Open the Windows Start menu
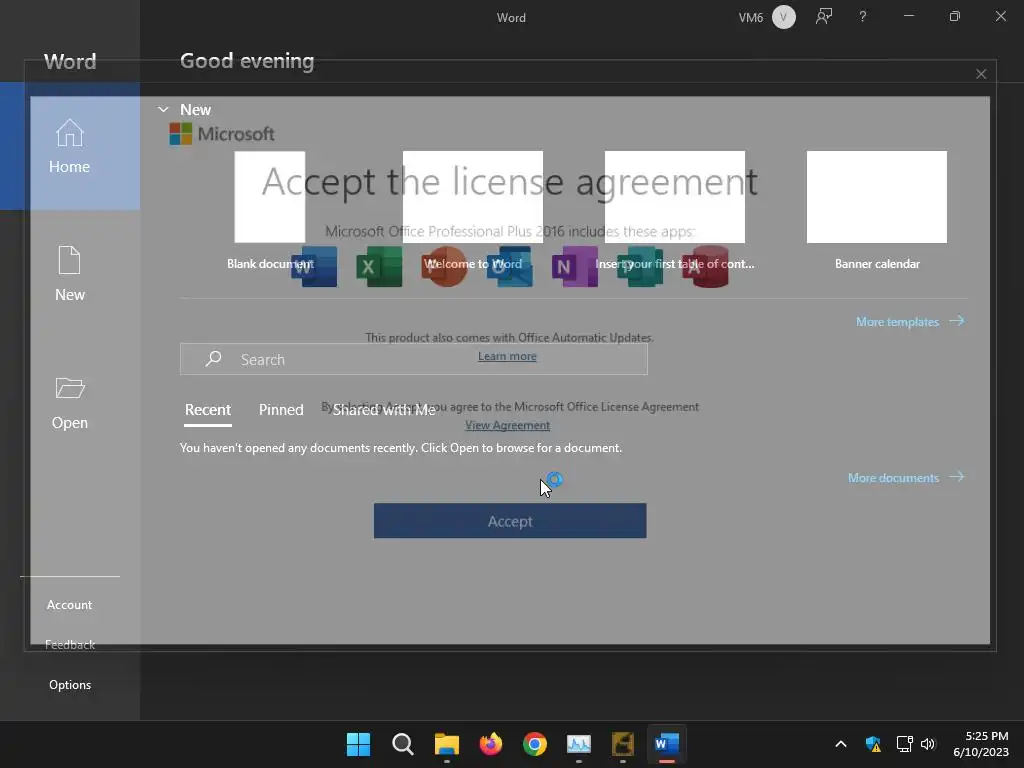The height and width of the screenshot is (768, 1024). (358, 744)
